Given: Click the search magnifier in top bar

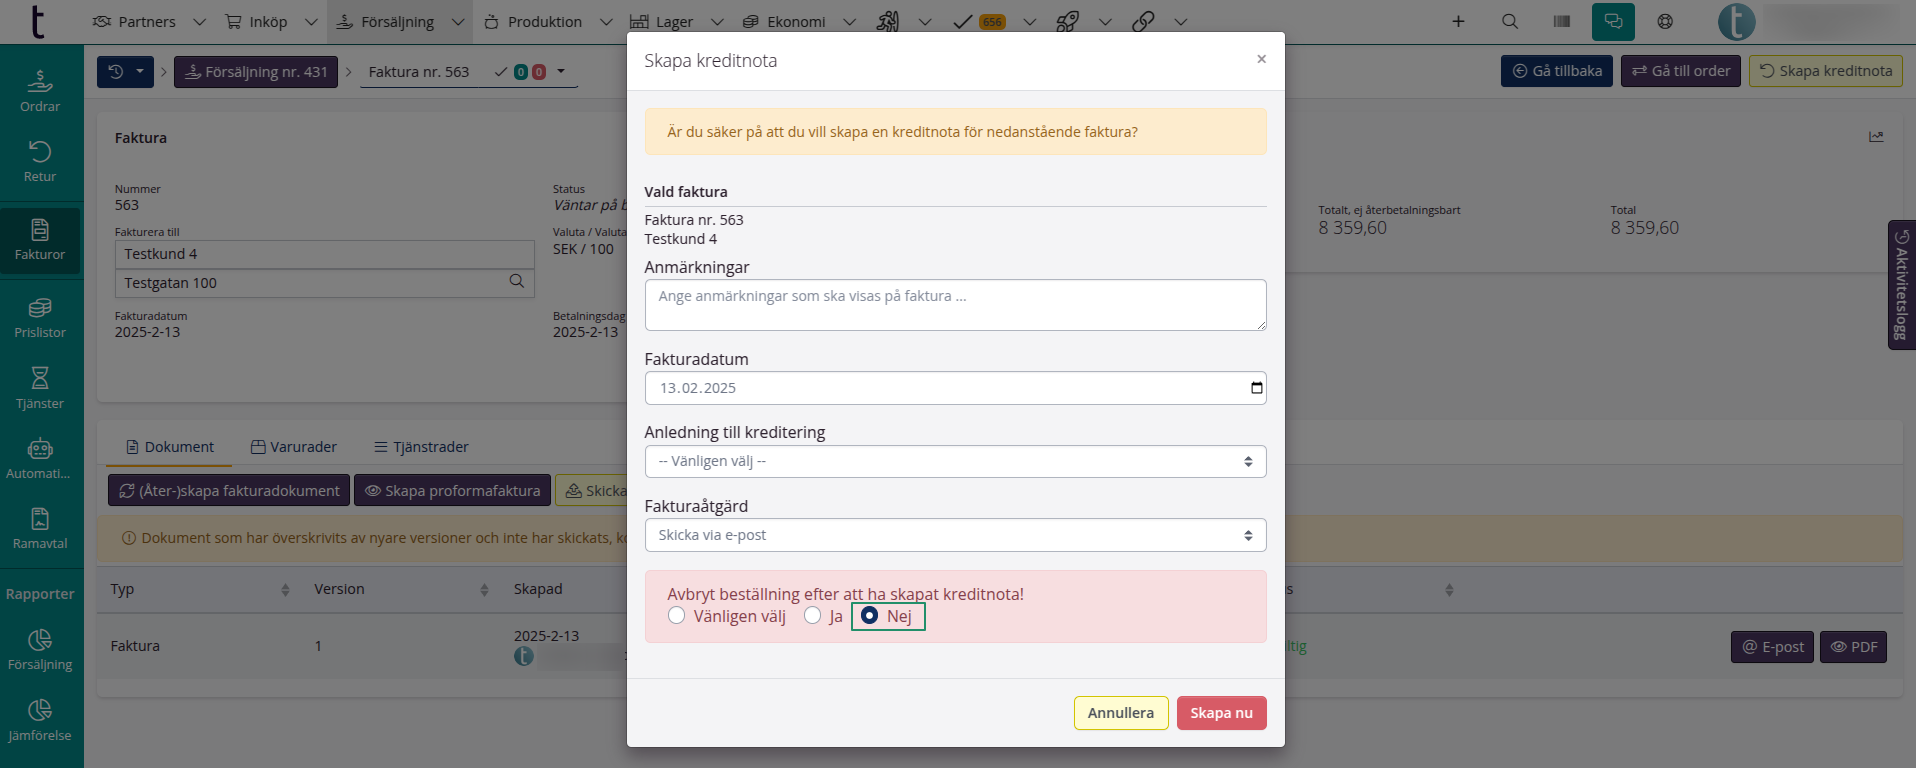Looking at the screenshot, I should pyautogui.click(x=1510, y=21).
